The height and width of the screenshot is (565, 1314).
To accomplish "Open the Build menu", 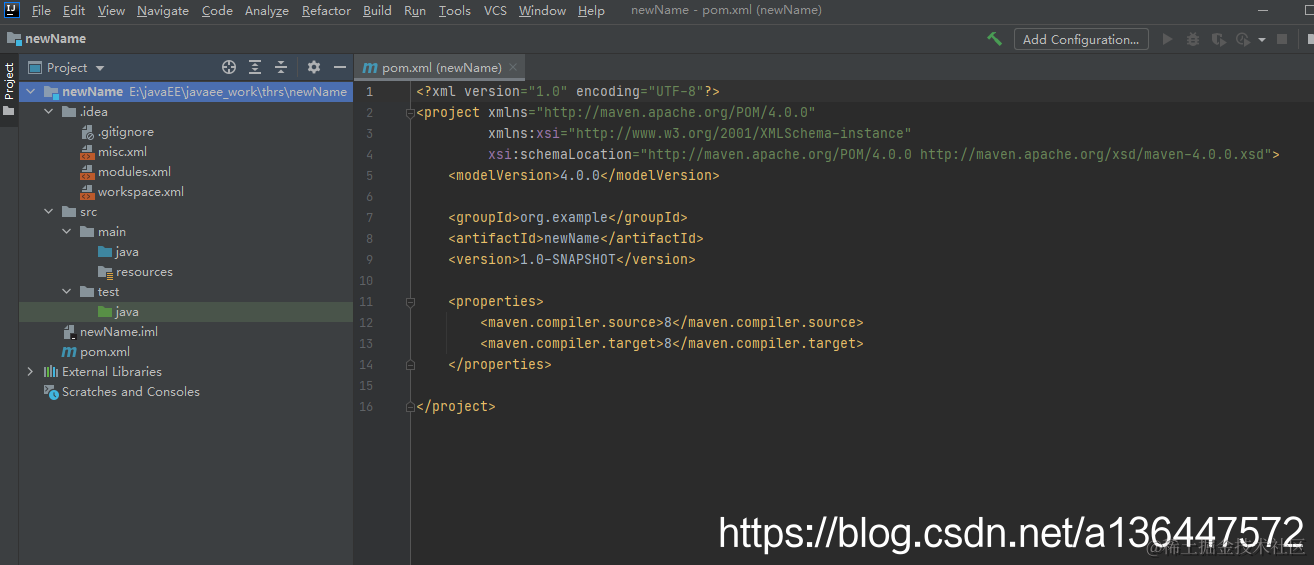I will (x=377, y=10).
